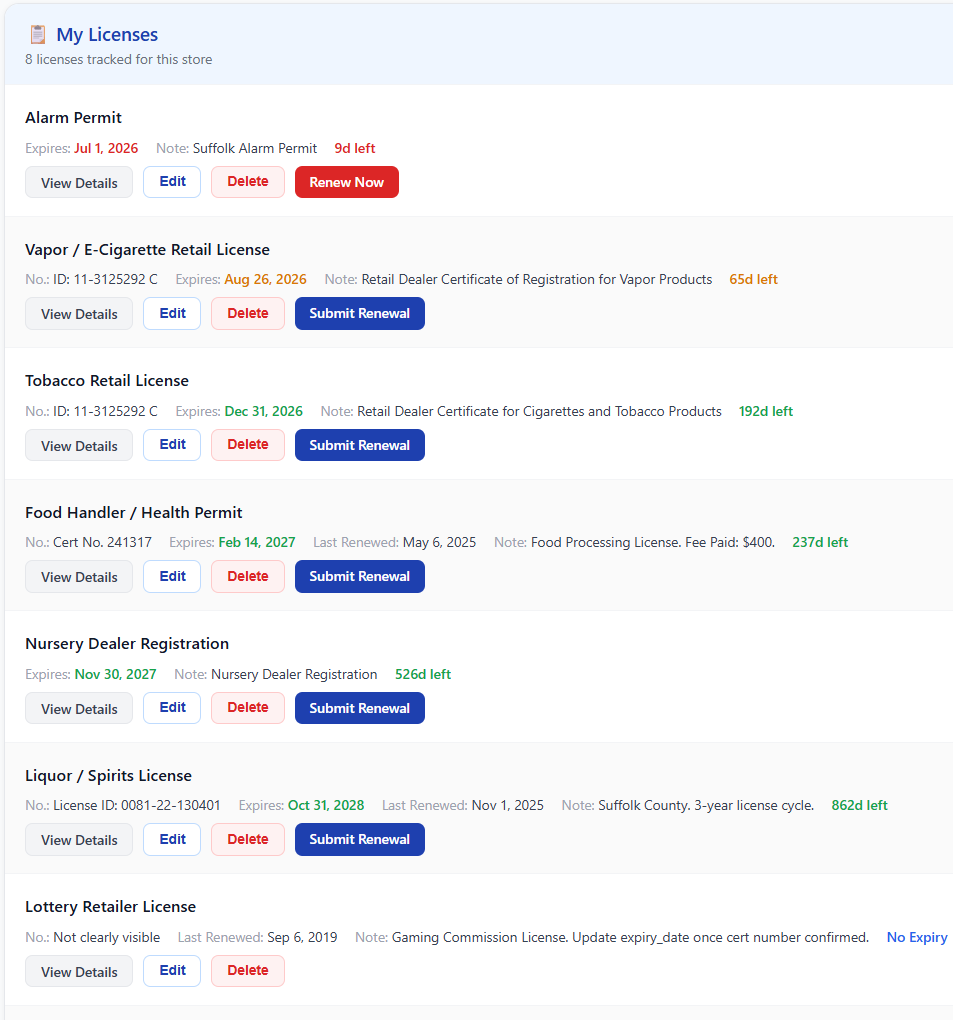View details of Food Handler / Health Permit

79,576
